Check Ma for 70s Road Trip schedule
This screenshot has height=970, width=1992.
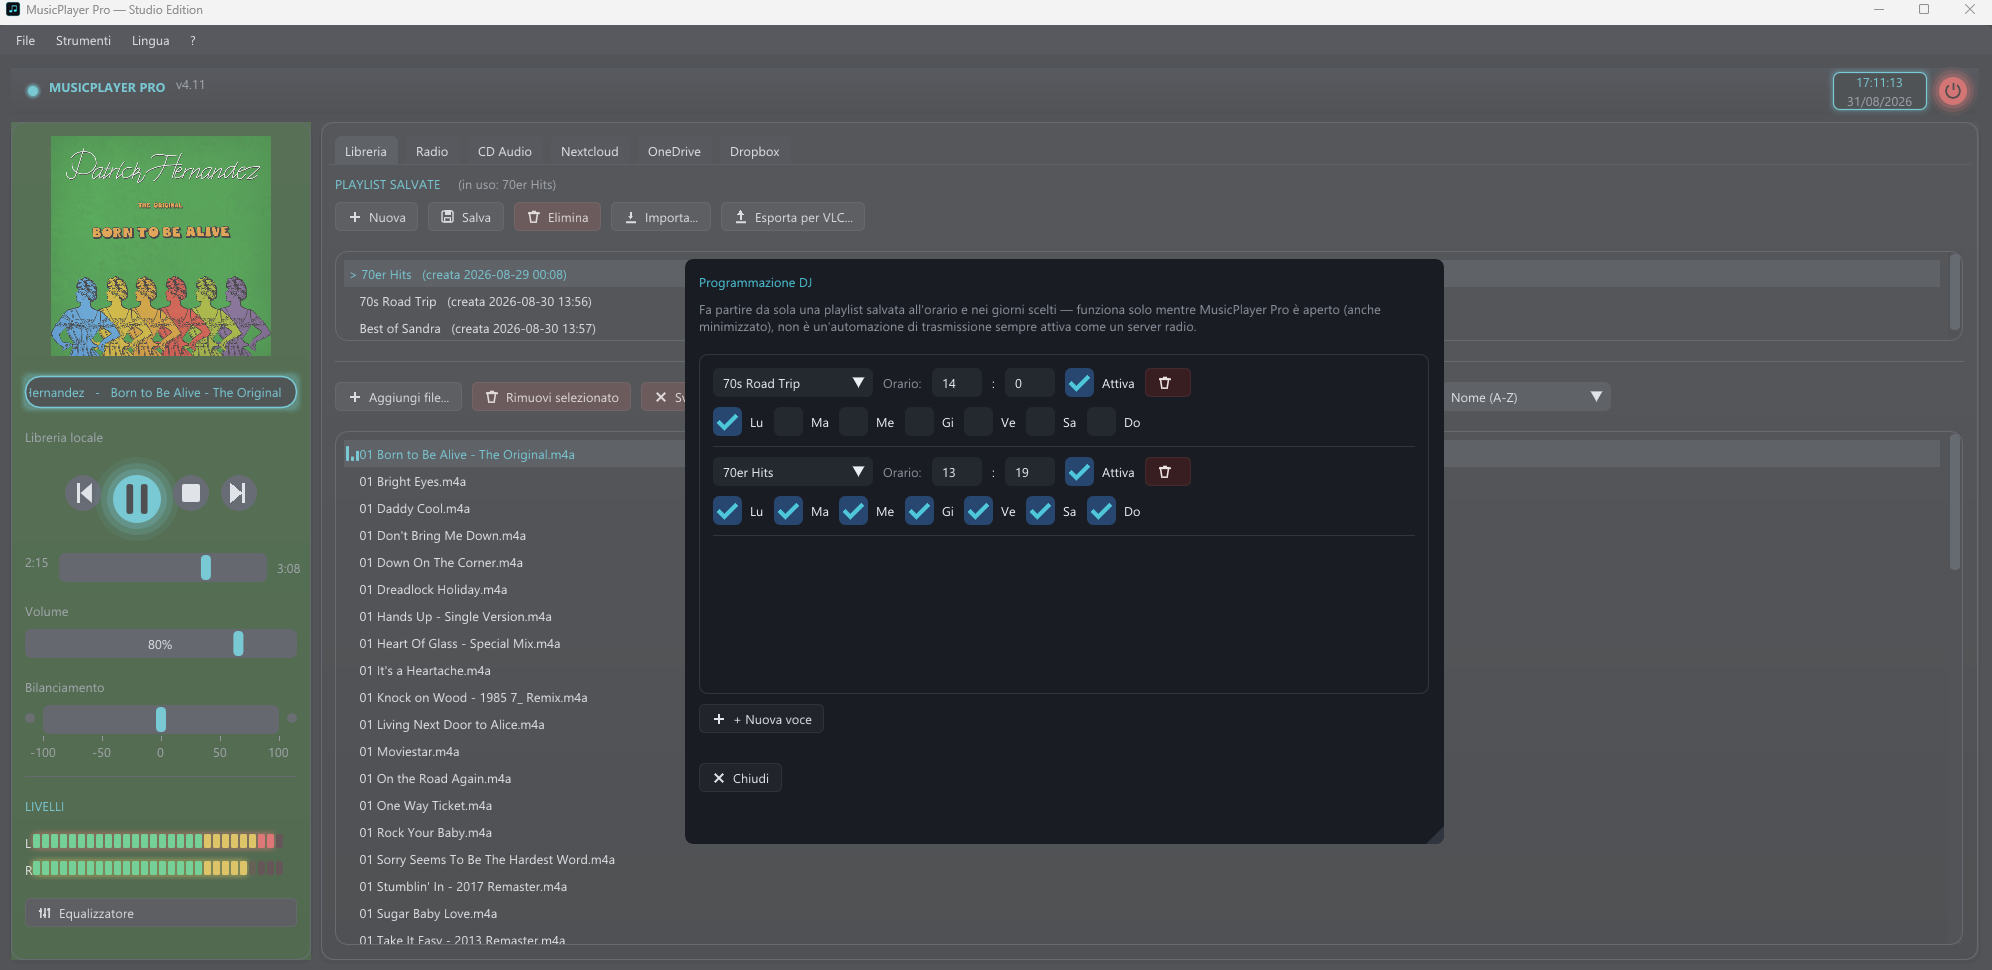point(789,422)
